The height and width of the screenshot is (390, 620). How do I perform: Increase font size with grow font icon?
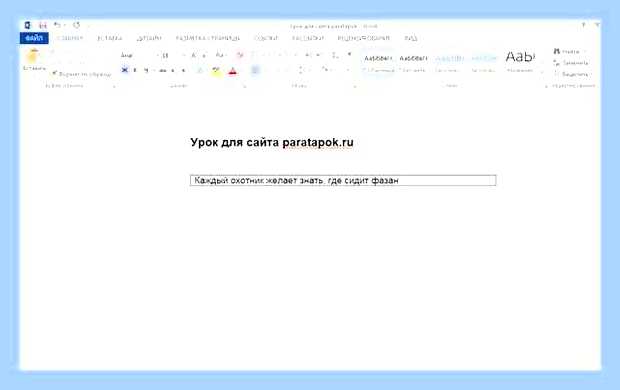tap(193, 55)
